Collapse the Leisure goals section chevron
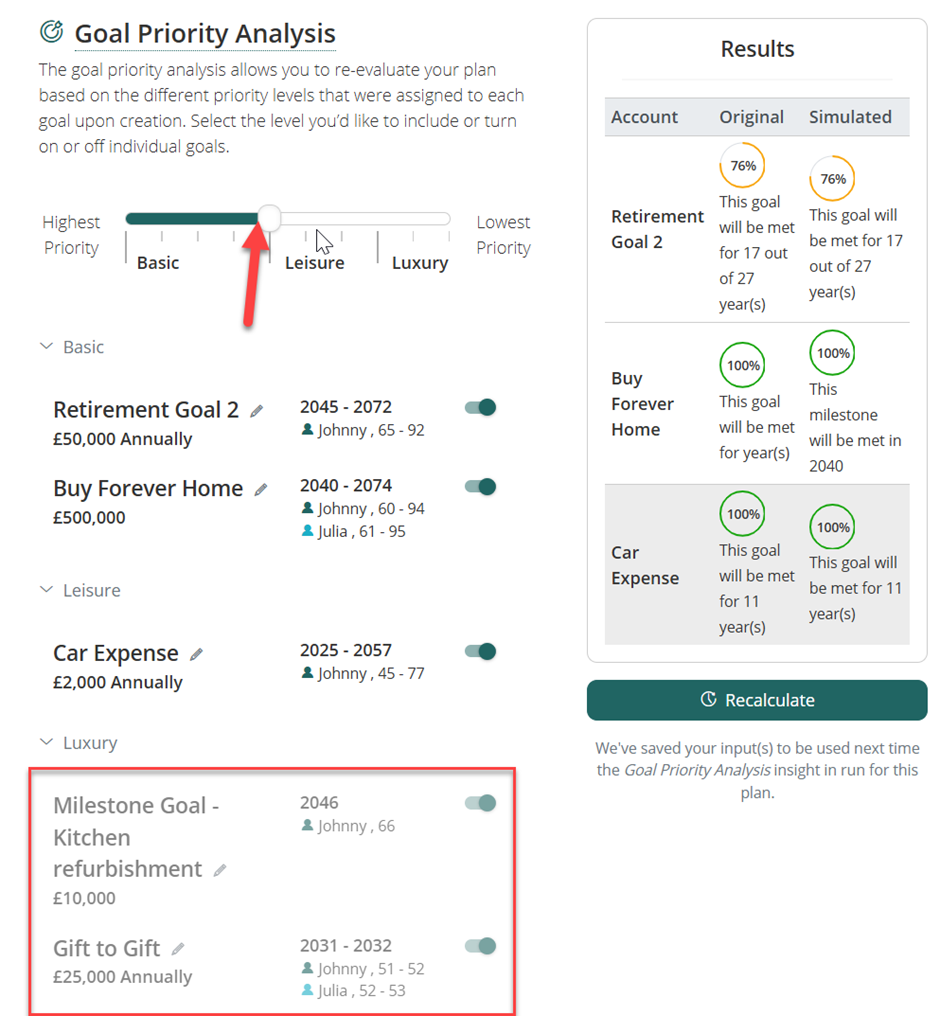 pos(45,590)
